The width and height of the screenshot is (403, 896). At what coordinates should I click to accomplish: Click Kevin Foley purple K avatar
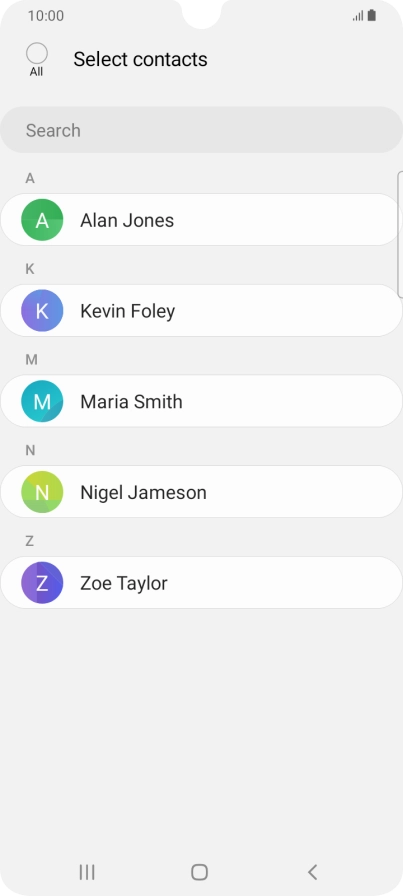[x=42, y=311]
